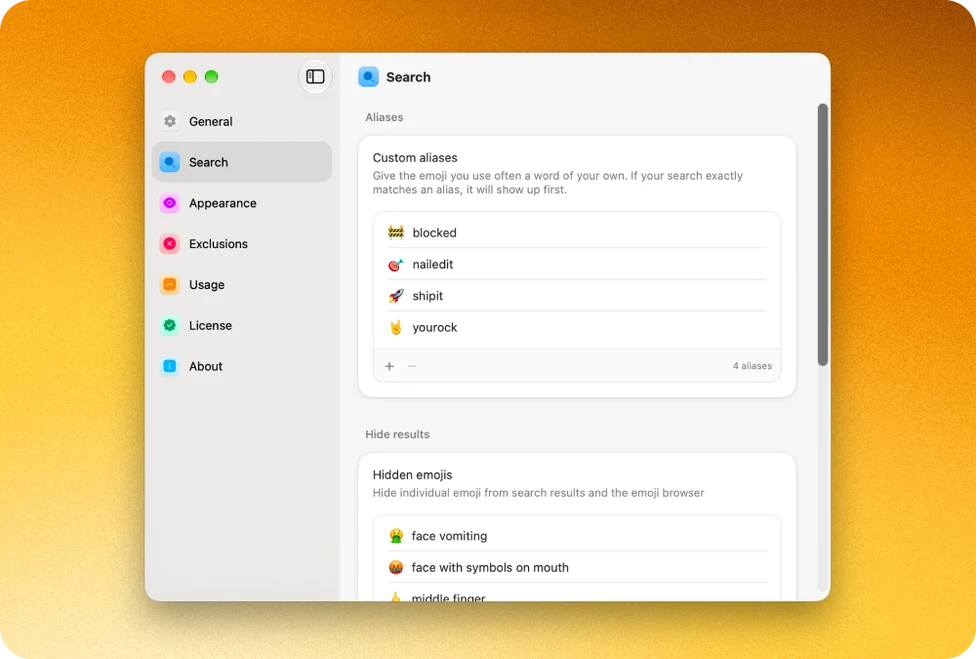Click the bullseye dart emoji
The image size is (976, 659).
(x=396, y=264)
